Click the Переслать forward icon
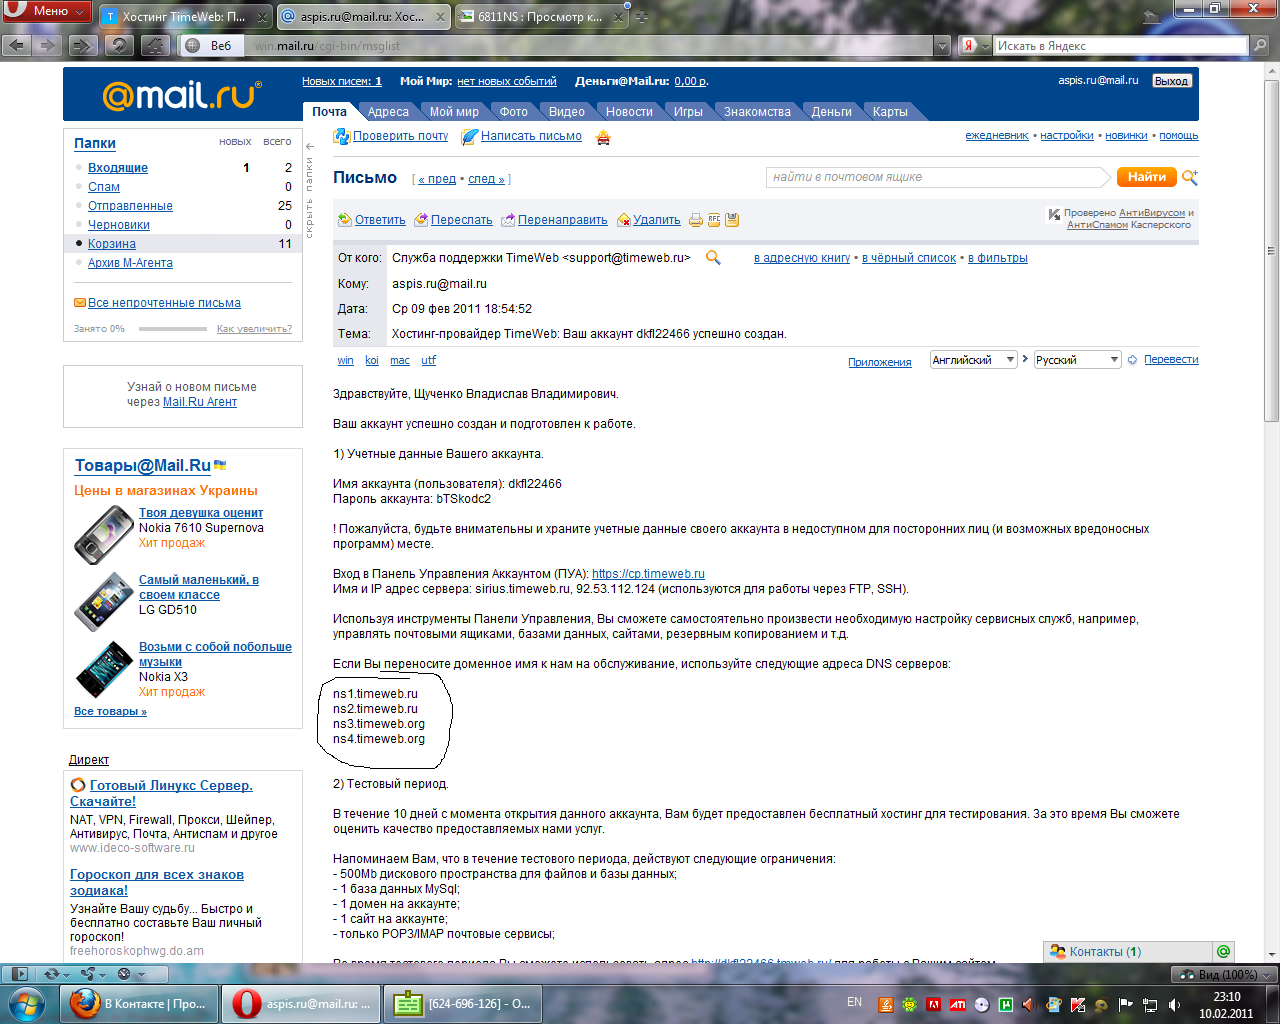 [422, 220]
